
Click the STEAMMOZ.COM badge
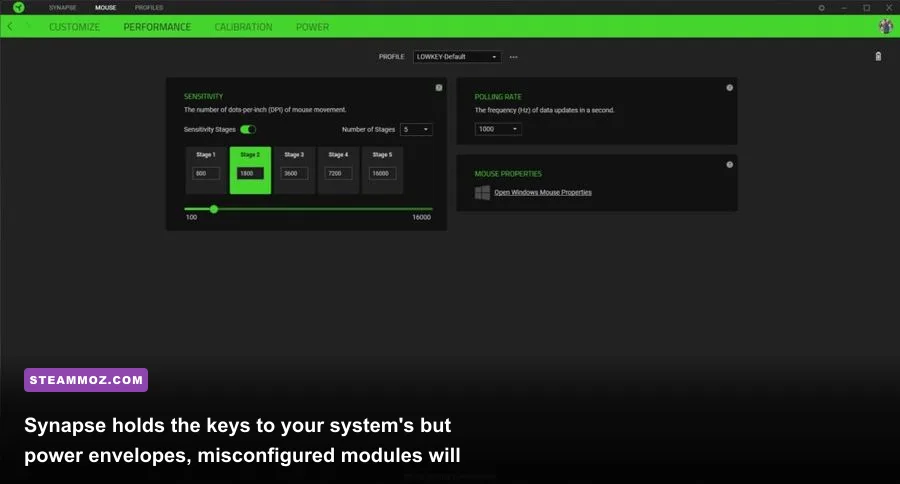pos(86,380)
